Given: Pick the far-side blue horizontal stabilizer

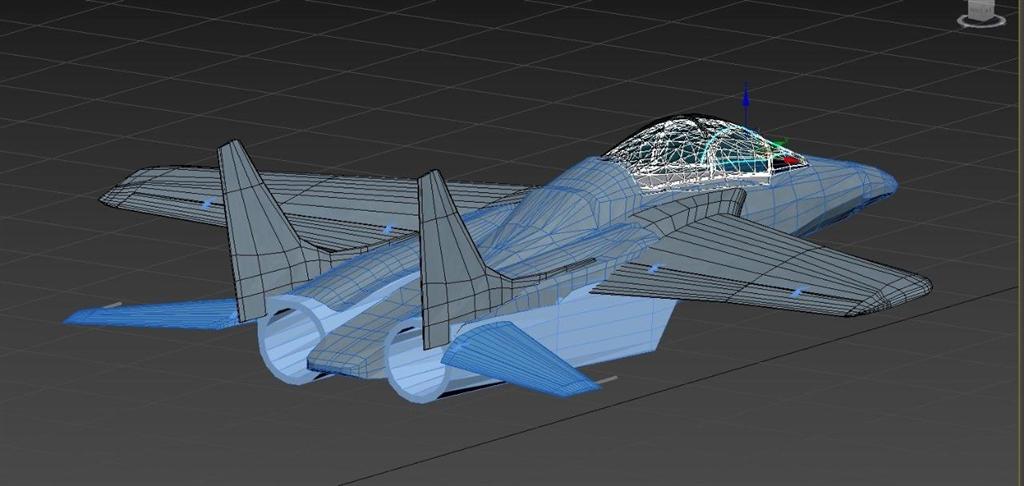Looking at the screenshot, I should pyautogui.click(x=150, y=313).
